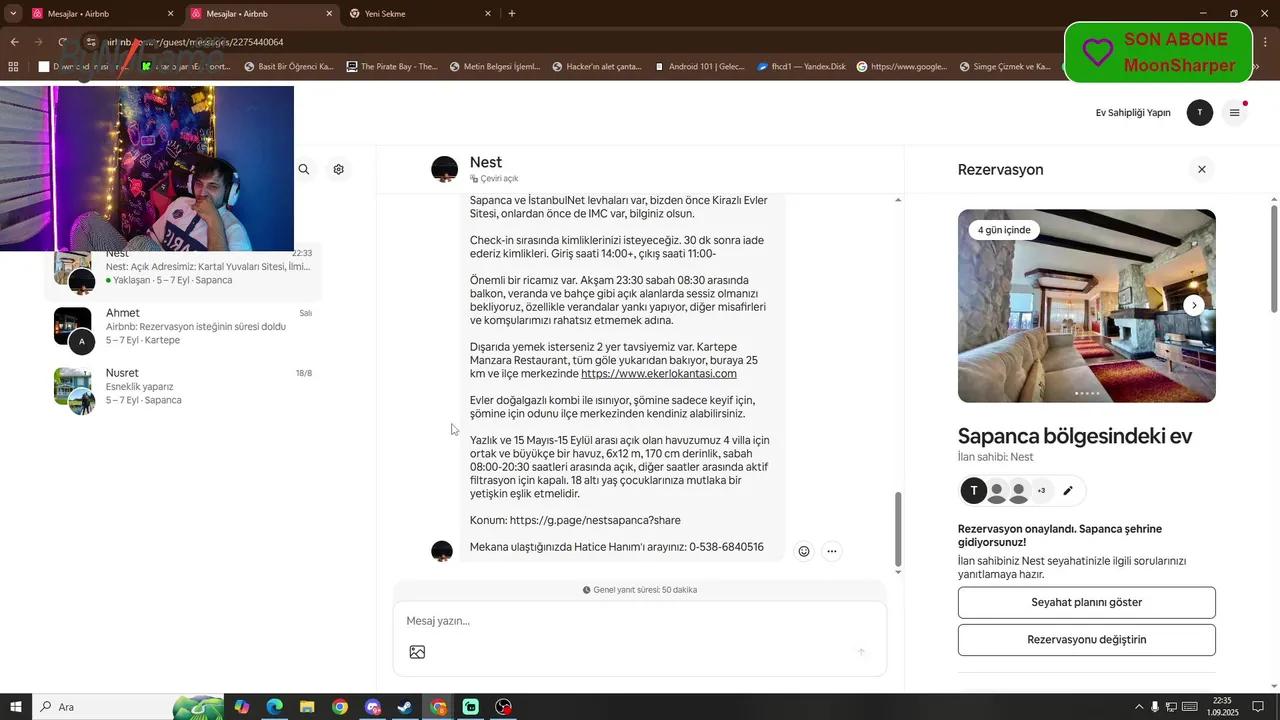Click the send message arrow
Viewport: 1280px width, 720px height.
click(861, 652)
